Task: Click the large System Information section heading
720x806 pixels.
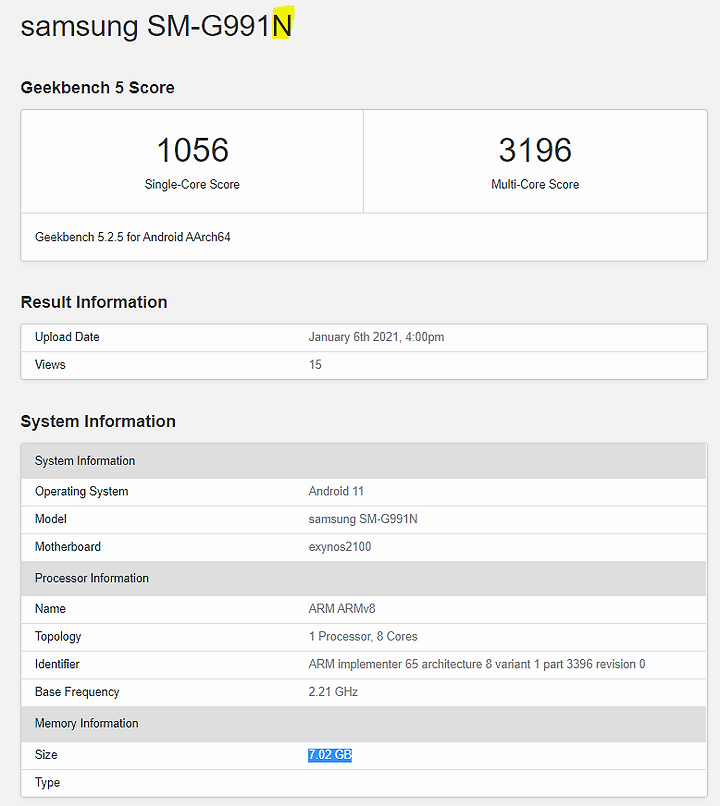Action: [98, 421]
